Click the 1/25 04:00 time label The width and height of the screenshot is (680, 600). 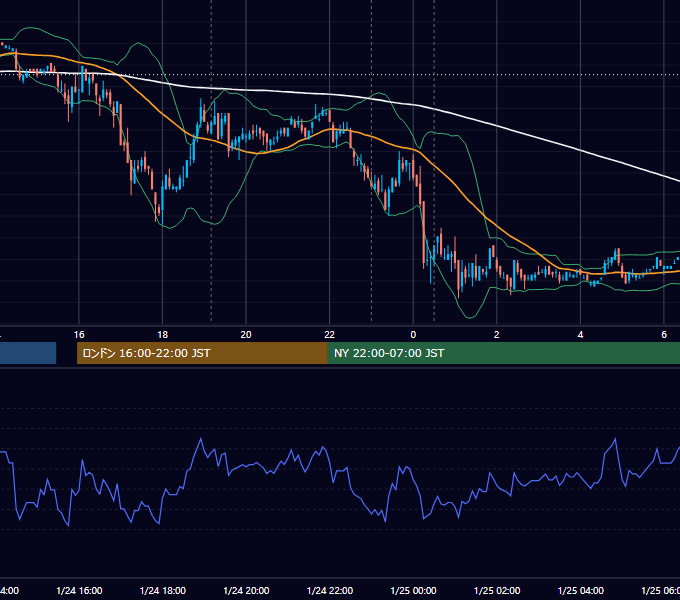580,590
